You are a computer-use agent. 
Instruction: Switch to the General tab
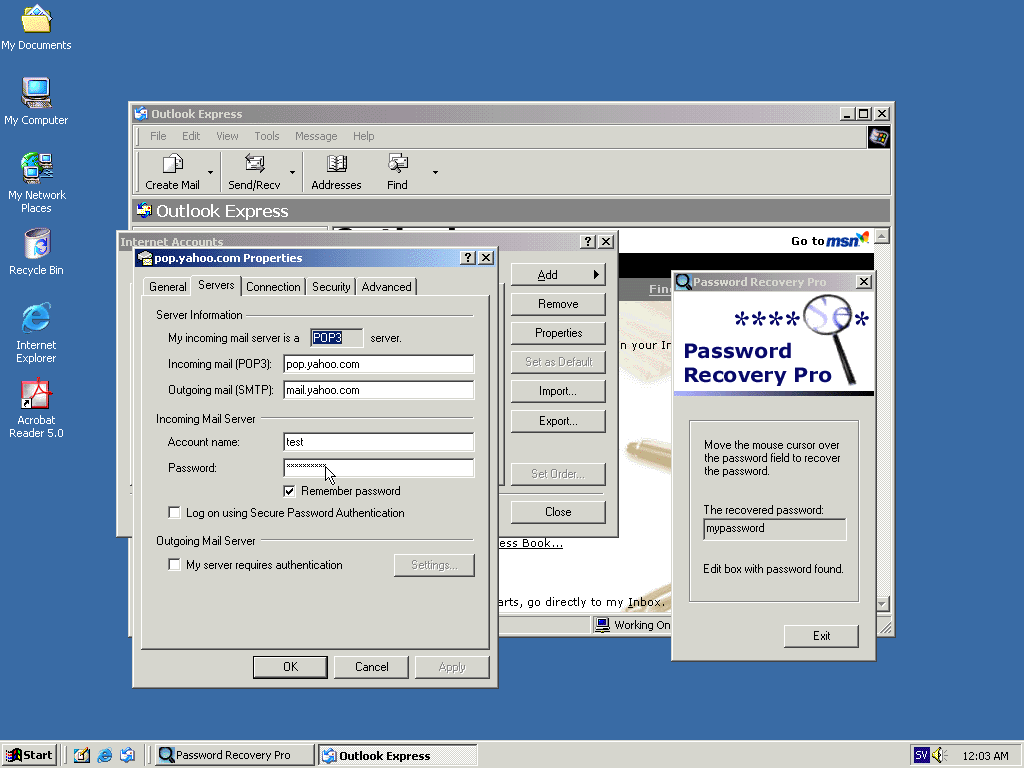tap(167, 287)
